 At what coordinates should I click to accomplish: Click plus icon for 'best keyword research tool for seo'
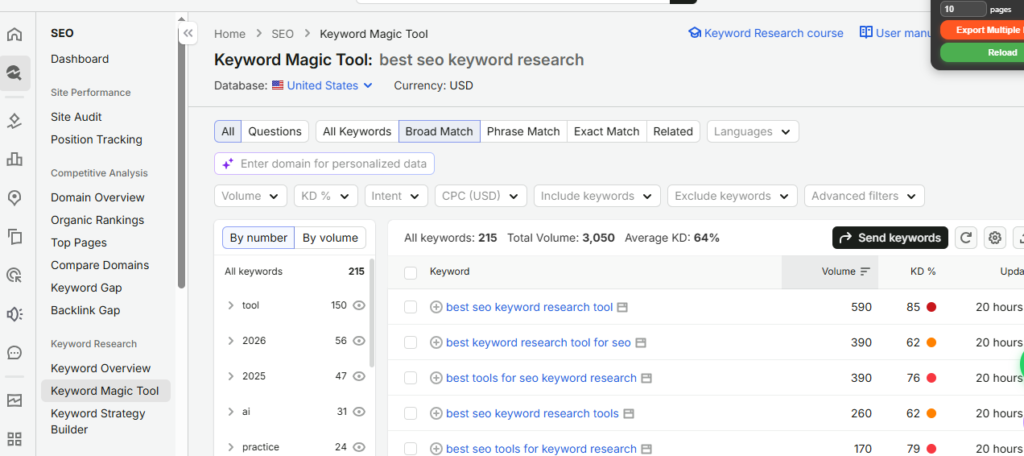click(436, 342)
